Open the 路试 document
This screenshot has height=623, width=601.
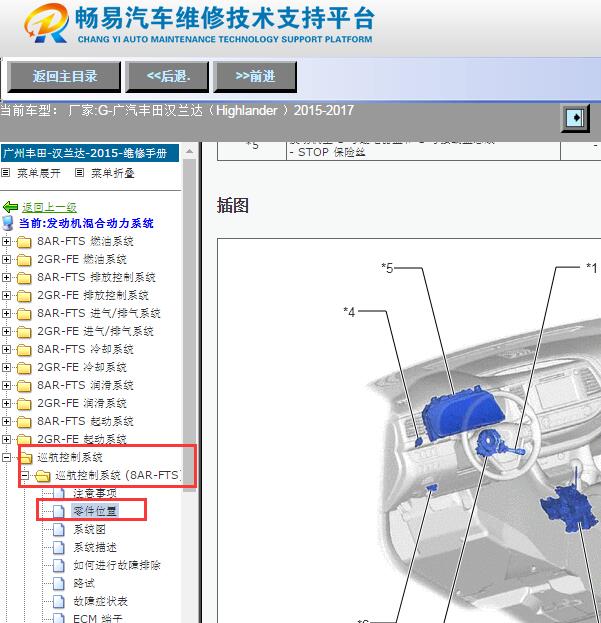[x=84, y=583]
